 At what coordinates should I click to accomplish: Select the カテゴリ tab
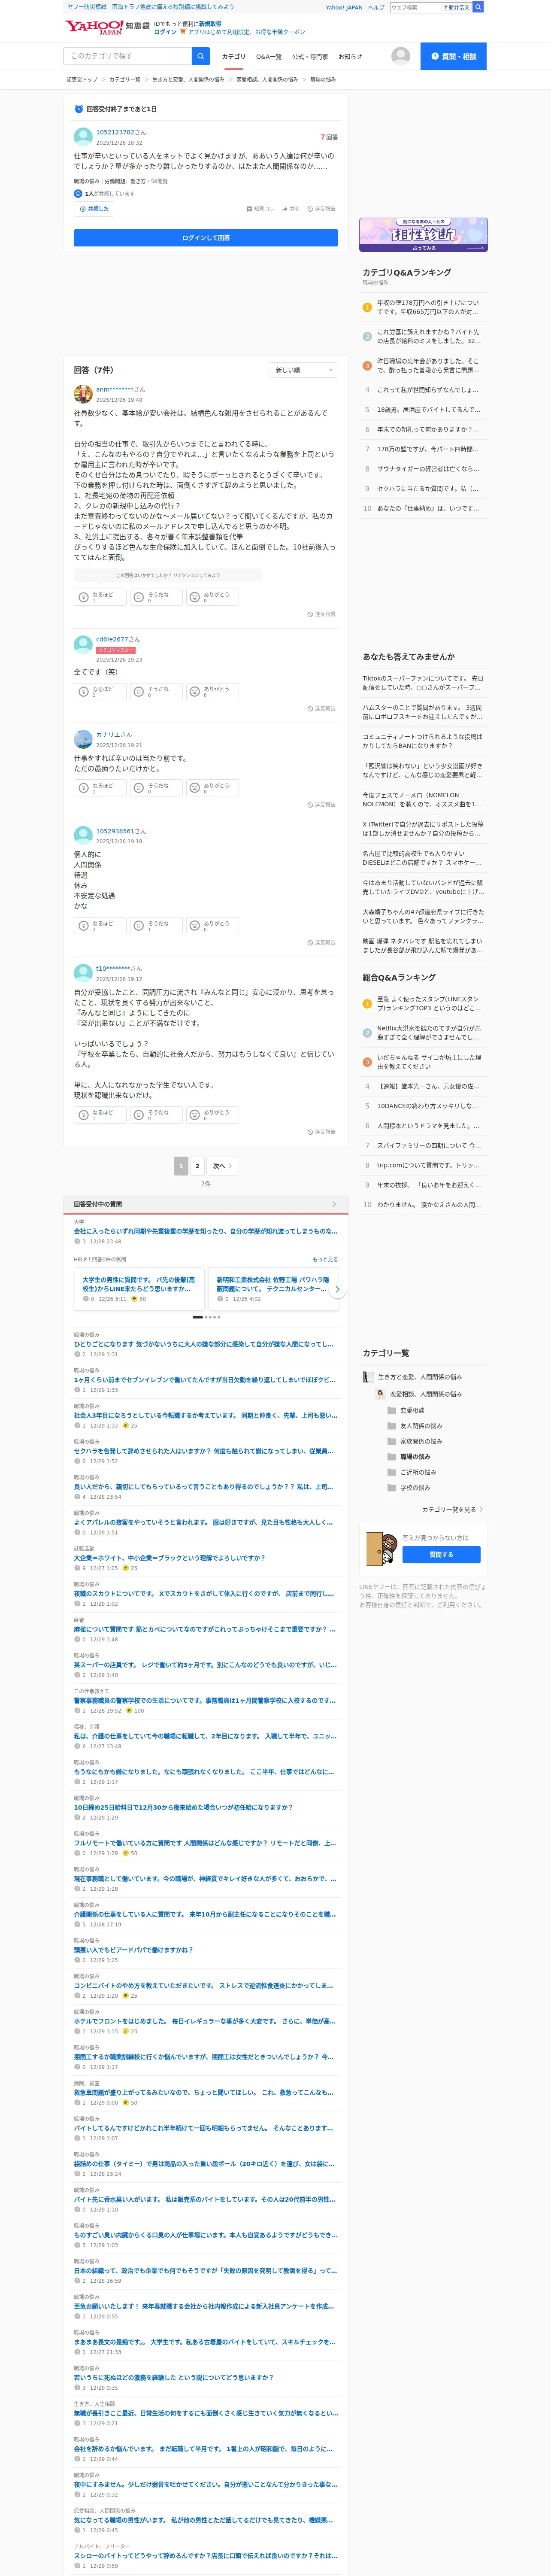(x=233, y=57)
